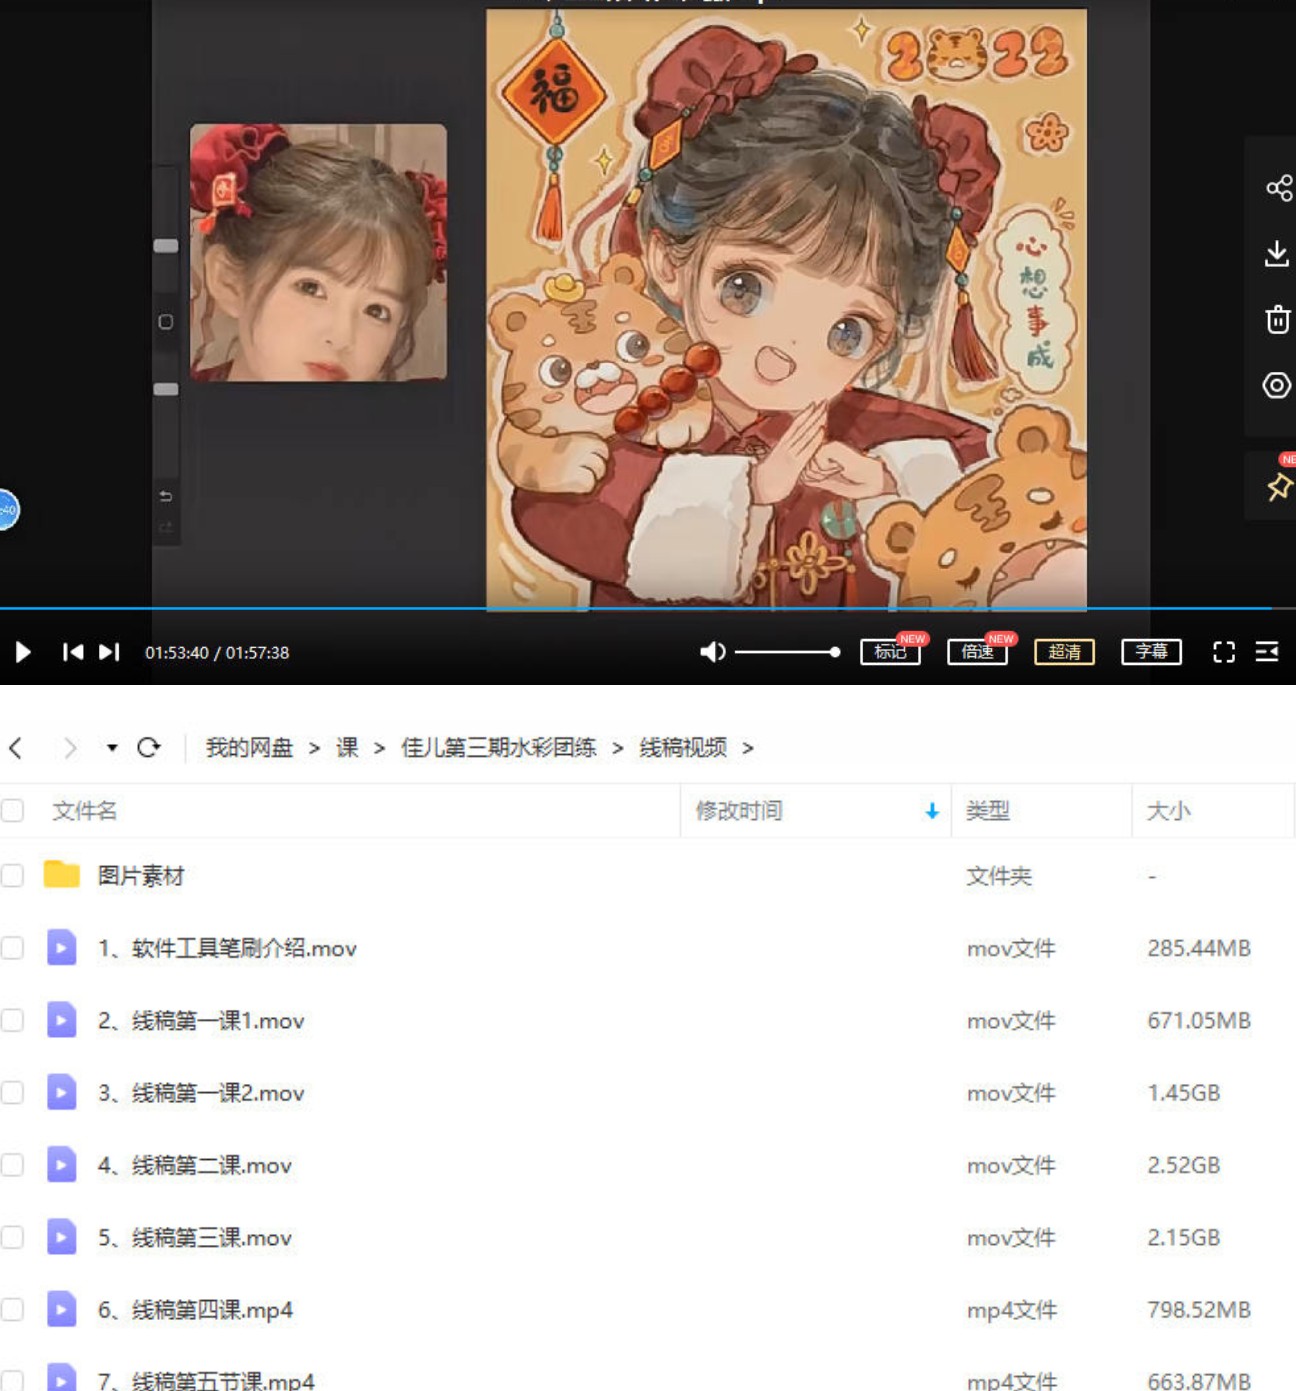
Task: Open the path dropdown arrow near breadcrumbs
Action: [112, 747]
